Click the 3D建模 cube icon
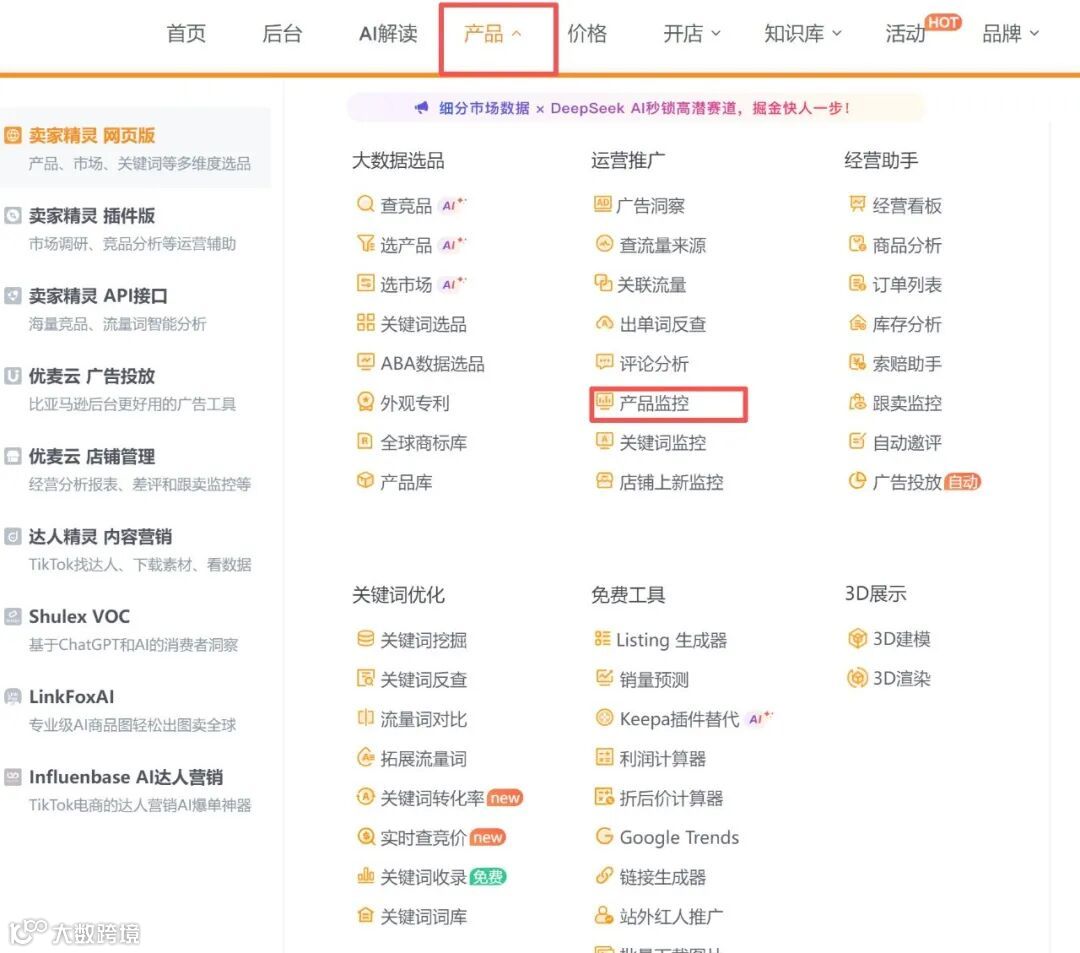 (857, 638)
